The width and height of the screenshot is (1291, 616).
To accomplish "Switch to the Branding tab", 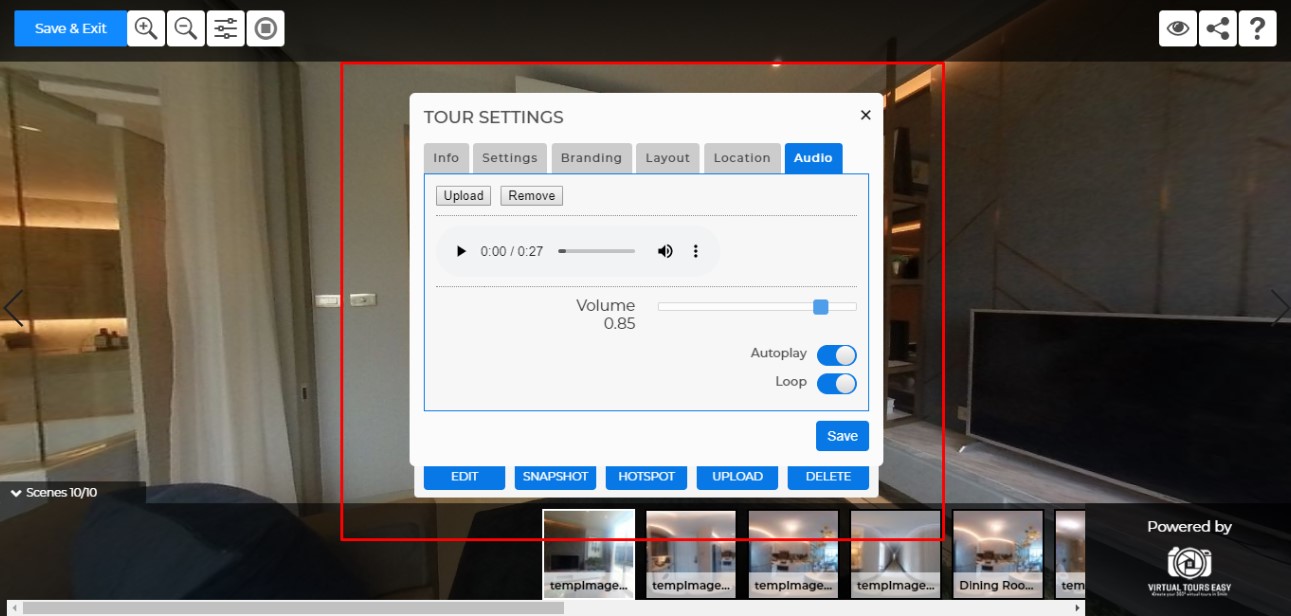I will [591, 157].
